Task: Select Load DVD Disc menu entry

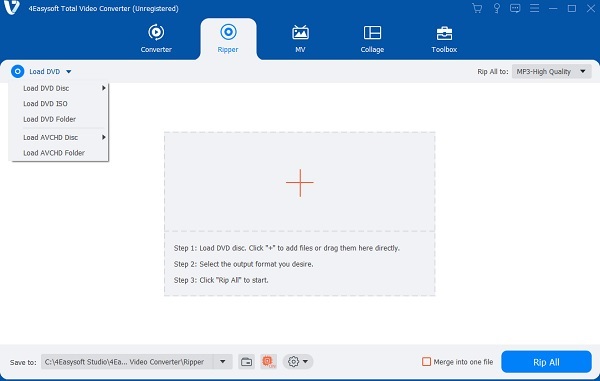Action: (x=59, y=88)
